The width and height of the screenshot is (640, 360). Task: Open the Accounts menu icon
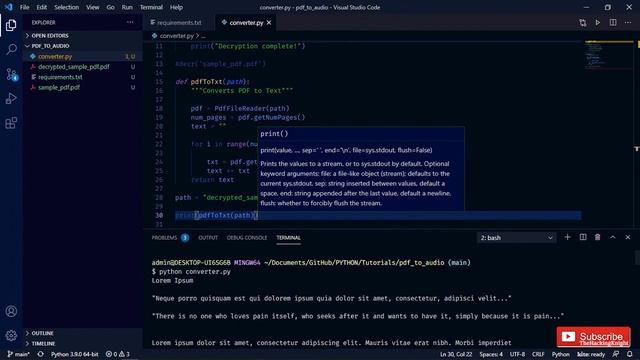[11, 311]
